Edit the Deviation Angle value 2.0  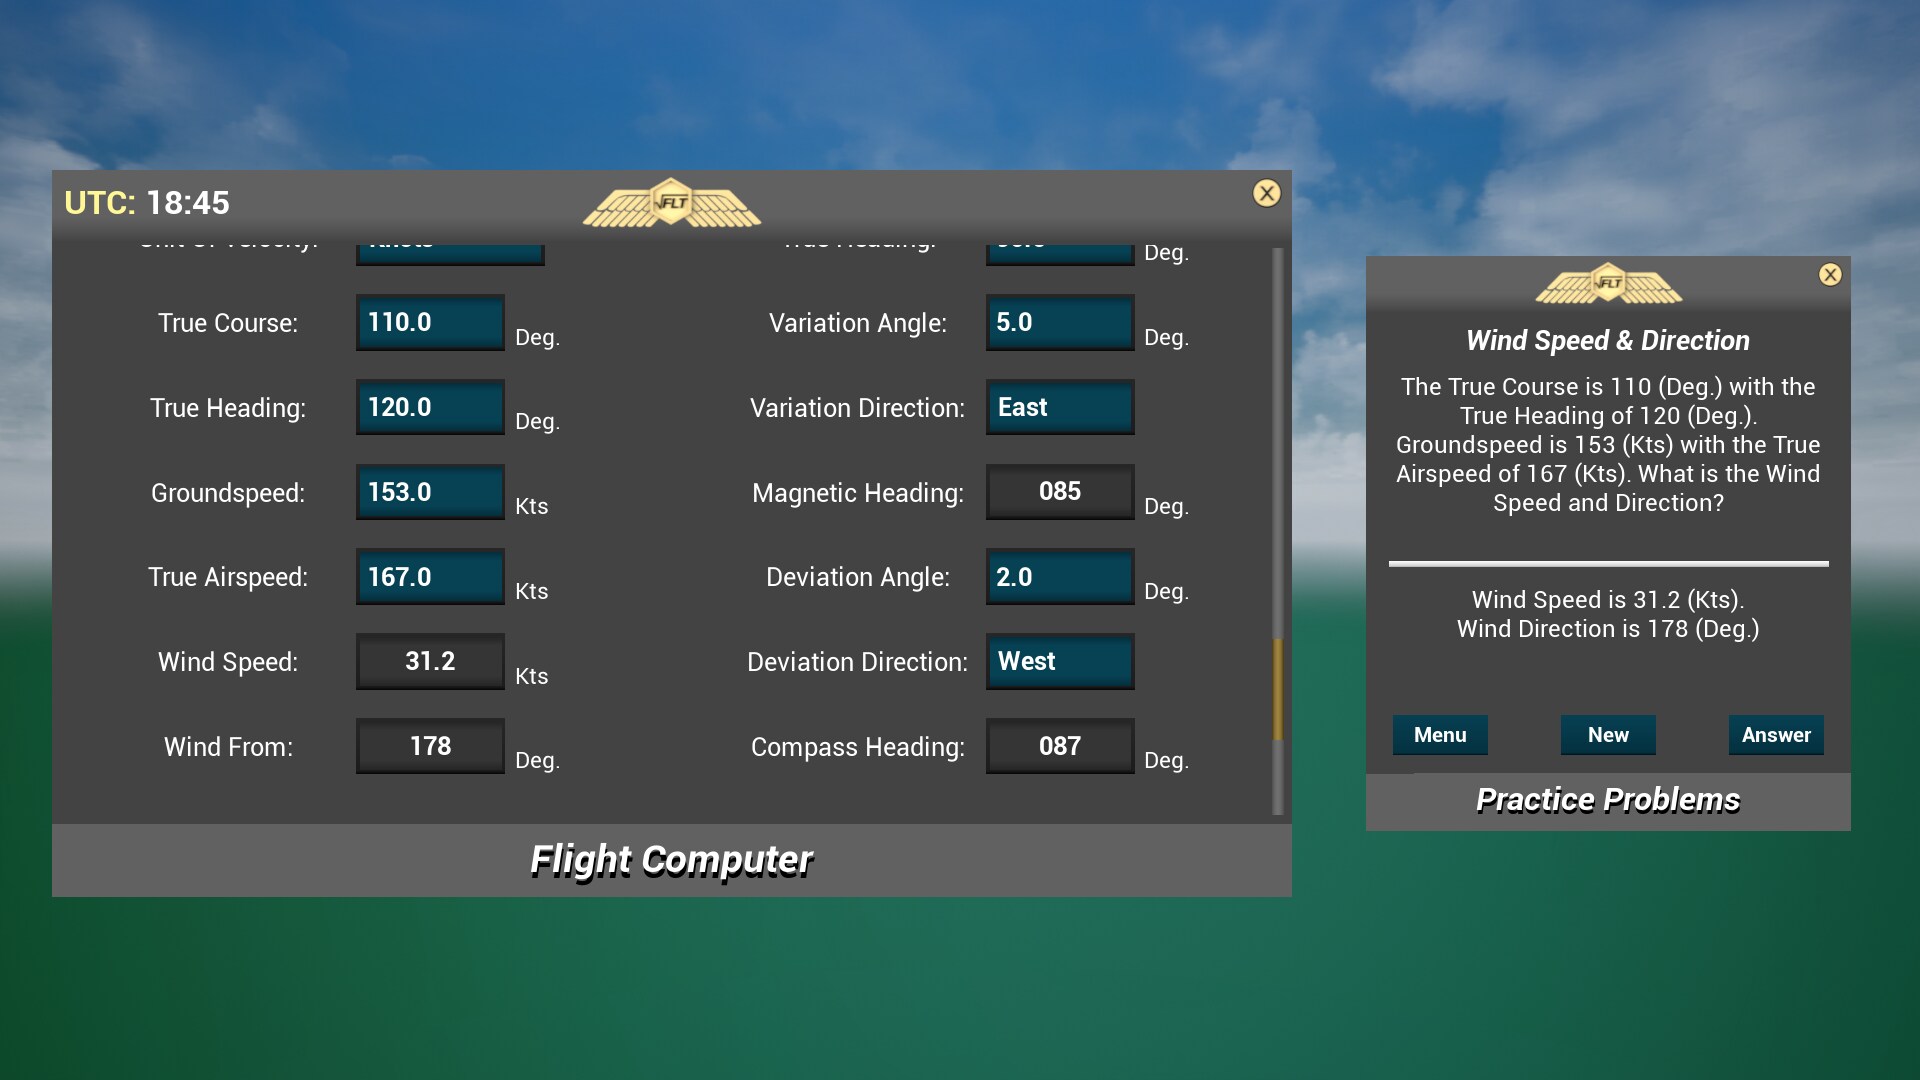1059,577
